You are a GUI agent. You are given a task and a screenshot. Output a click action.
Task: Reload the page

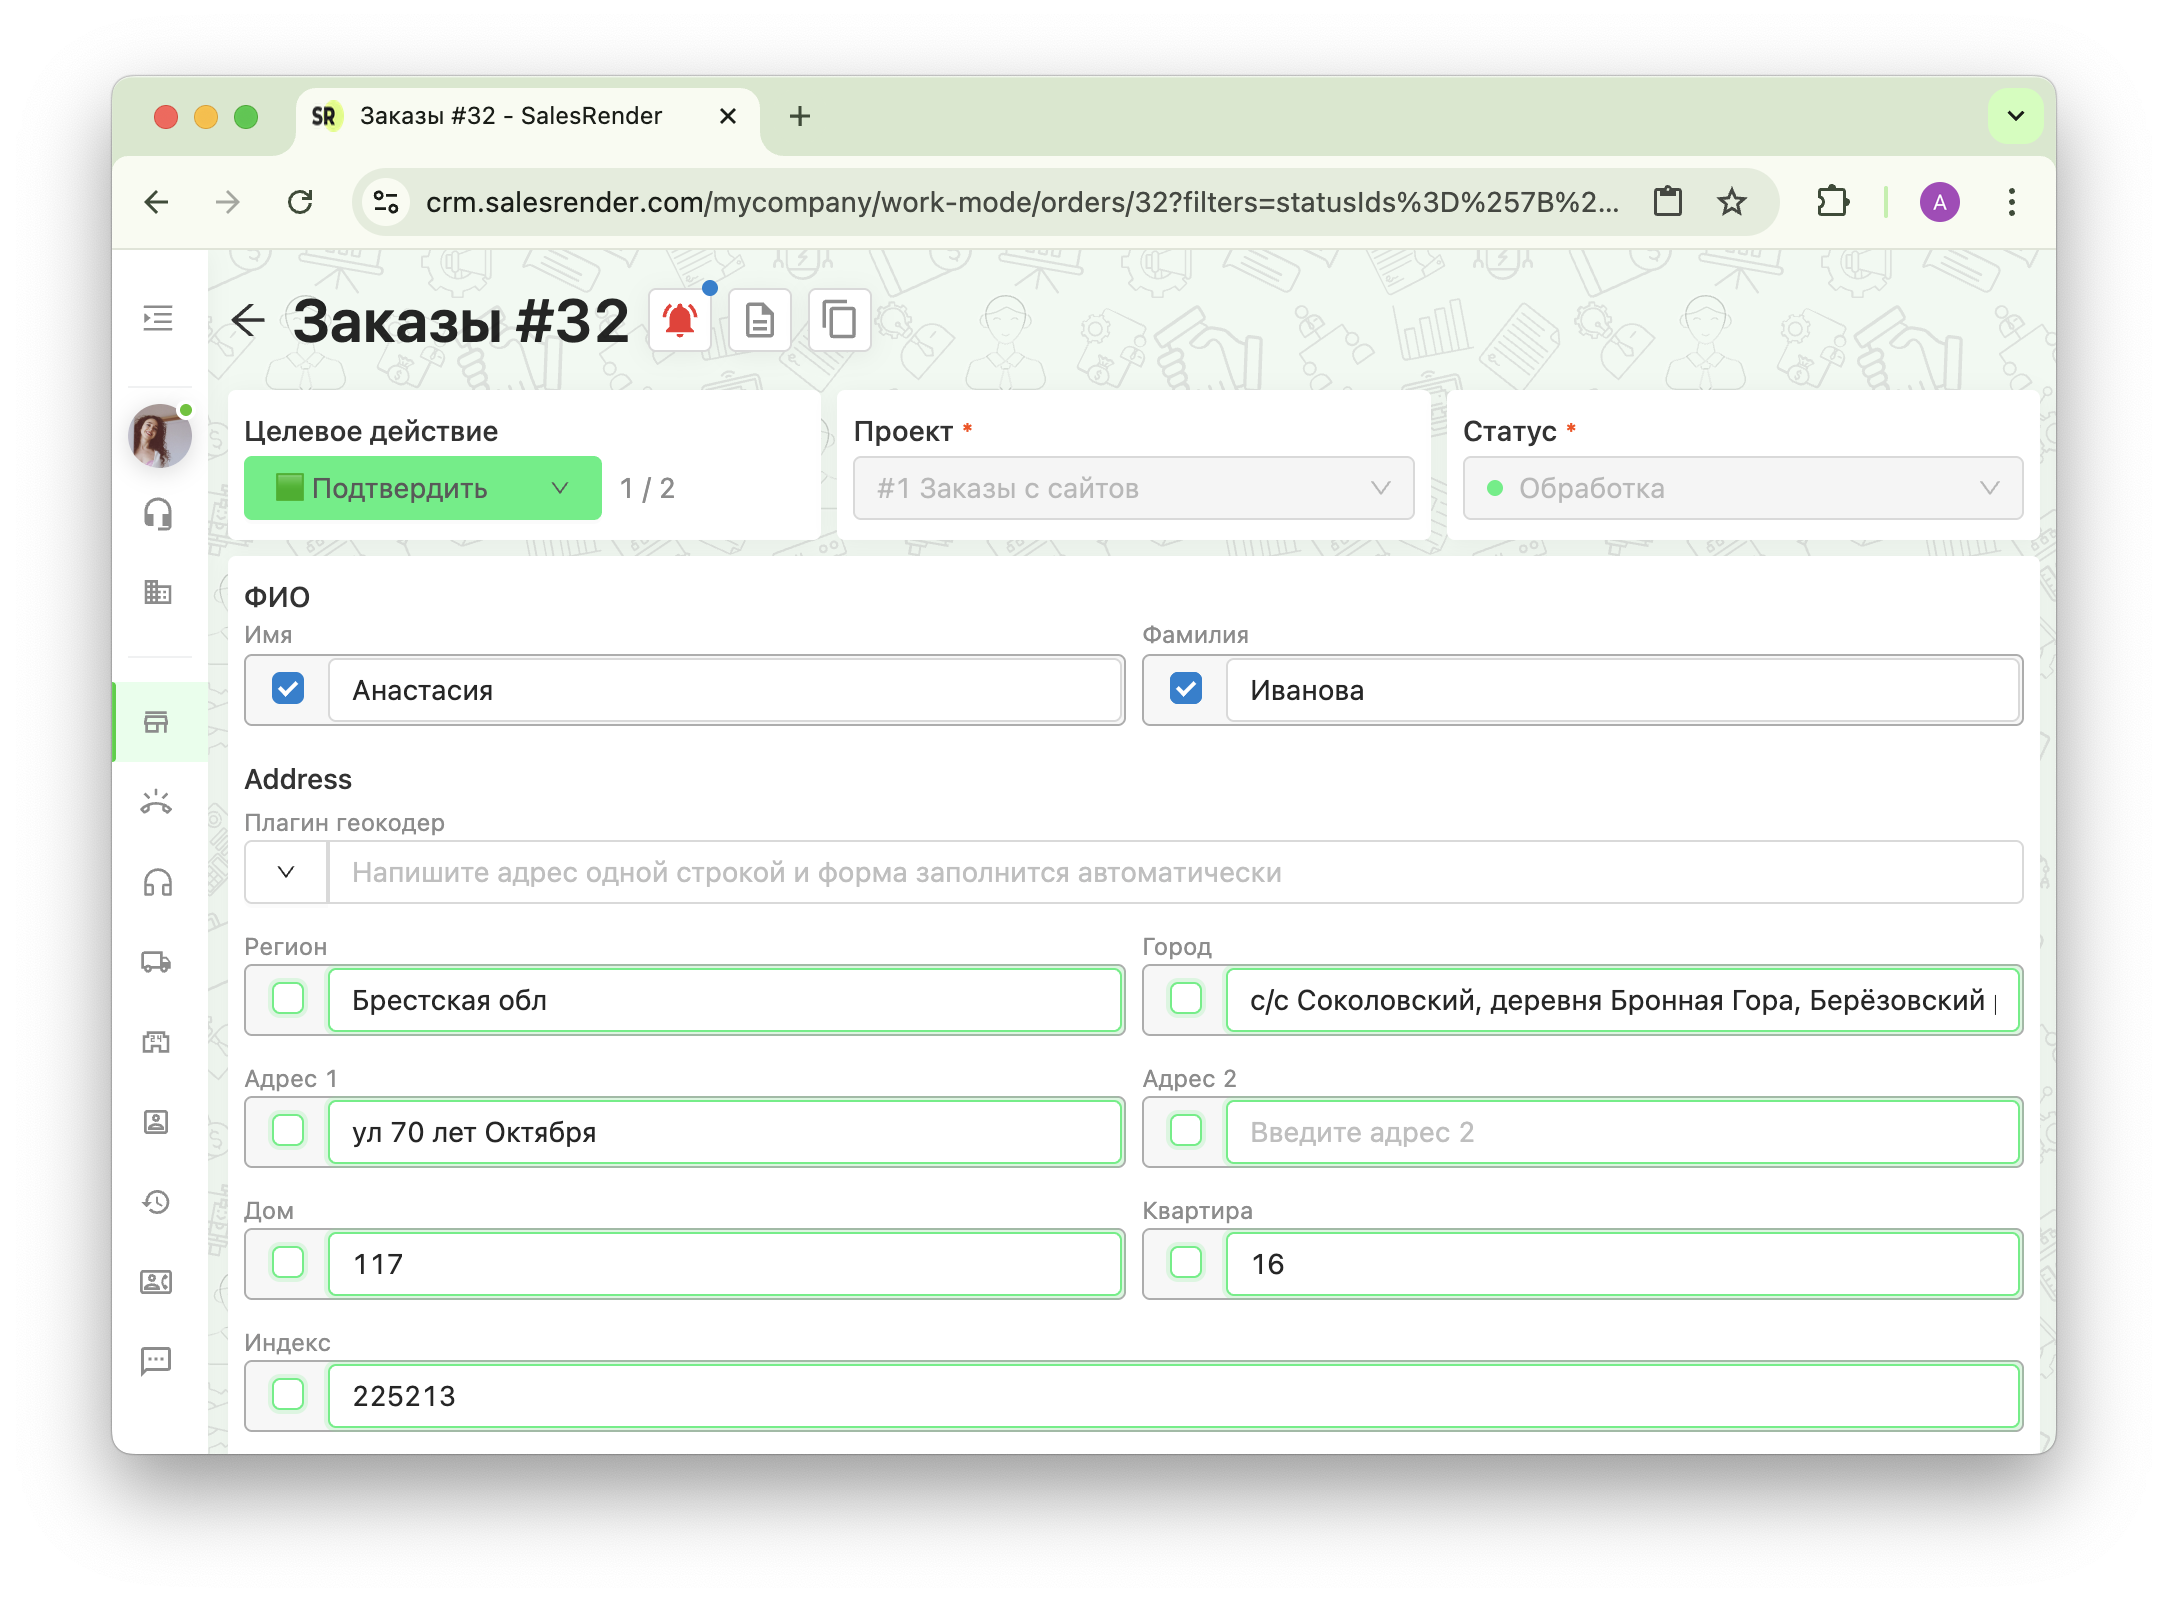pyautogui.click(x=300, y=202)
